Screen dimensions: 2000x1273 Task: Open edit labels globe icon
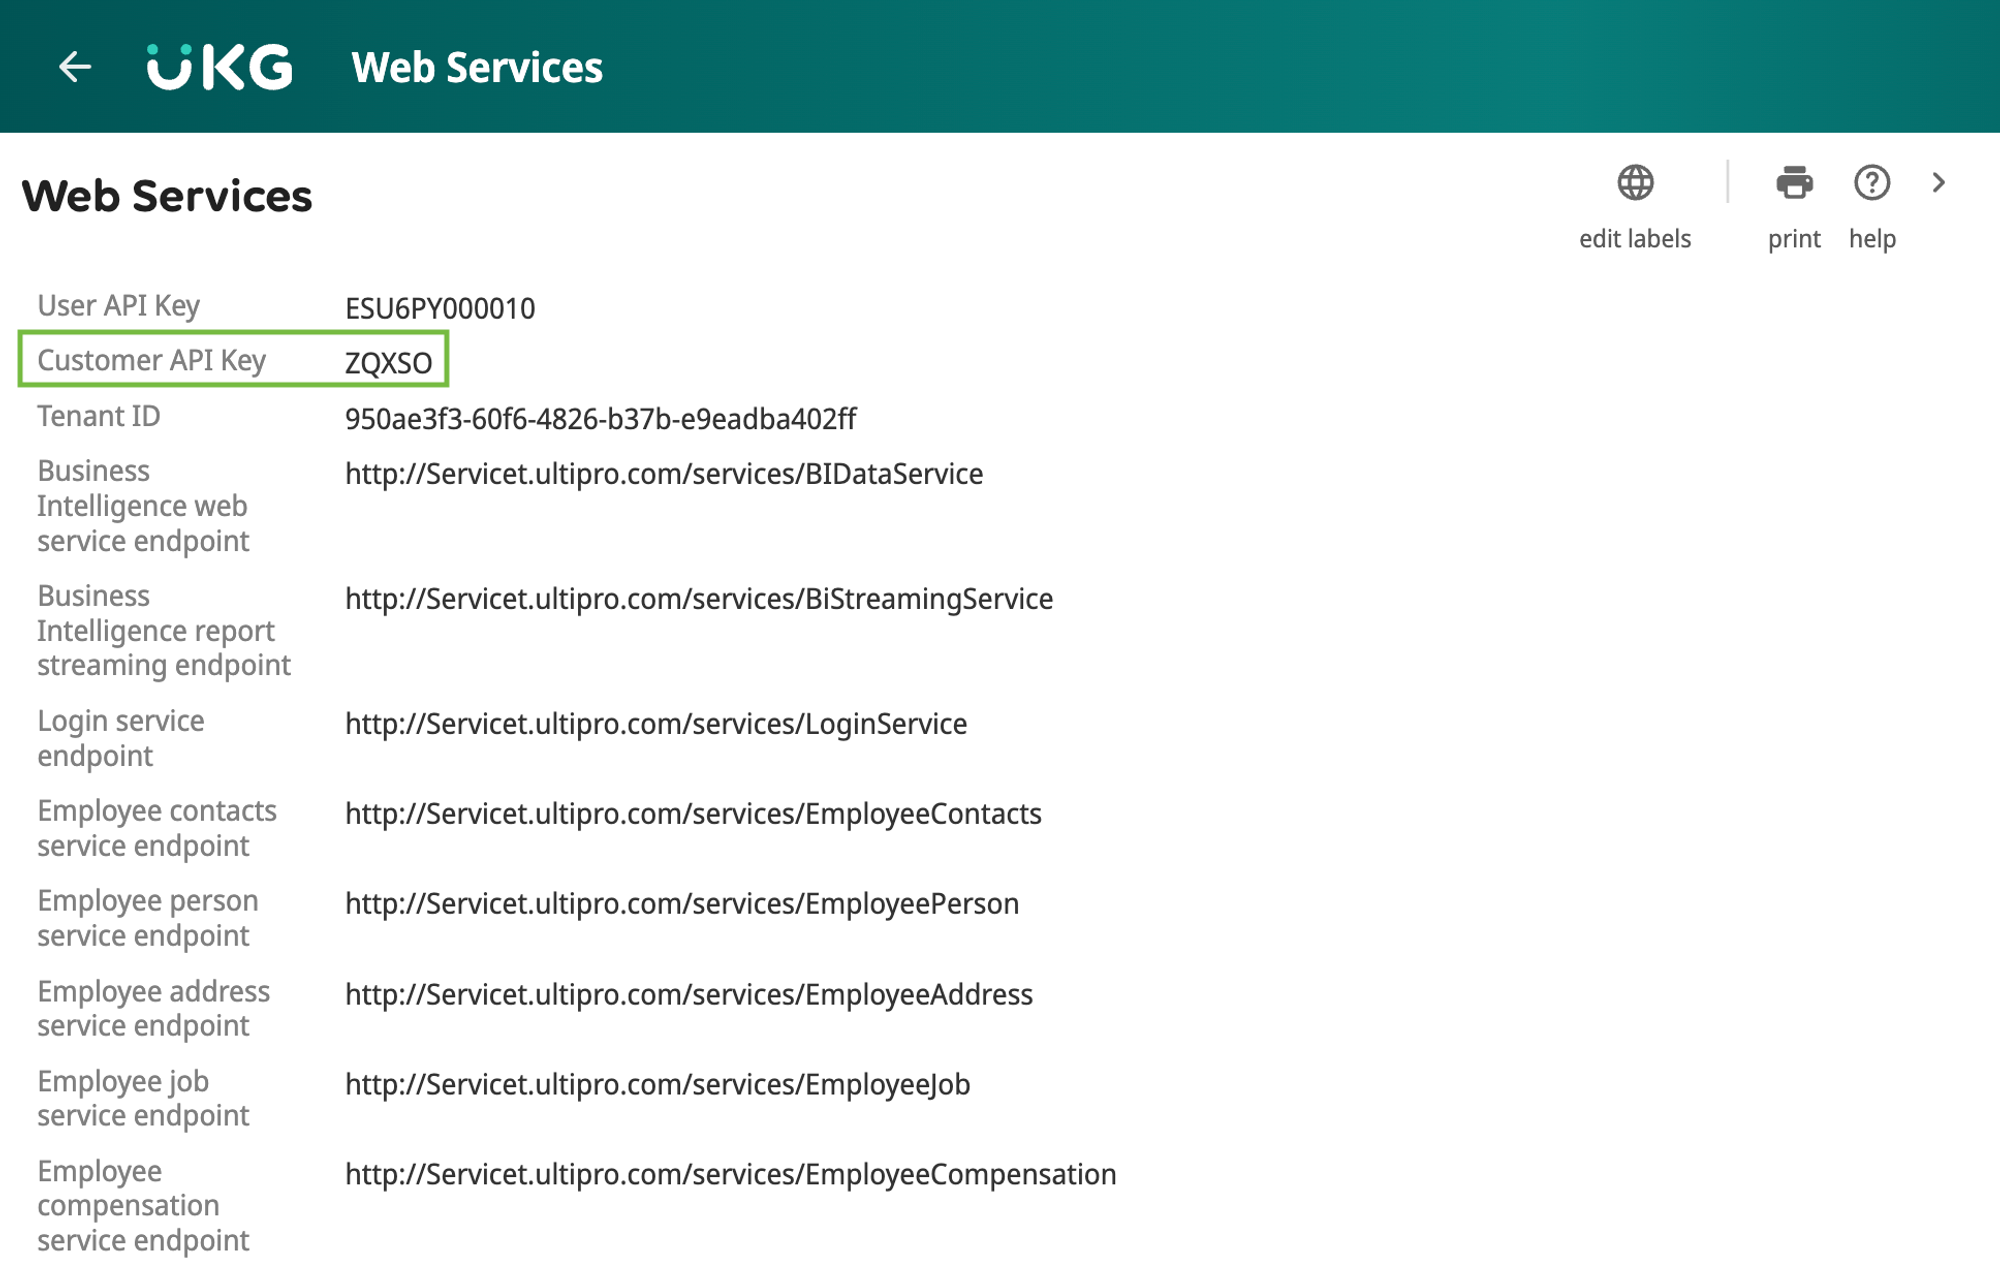click(x=1635, y=184)
